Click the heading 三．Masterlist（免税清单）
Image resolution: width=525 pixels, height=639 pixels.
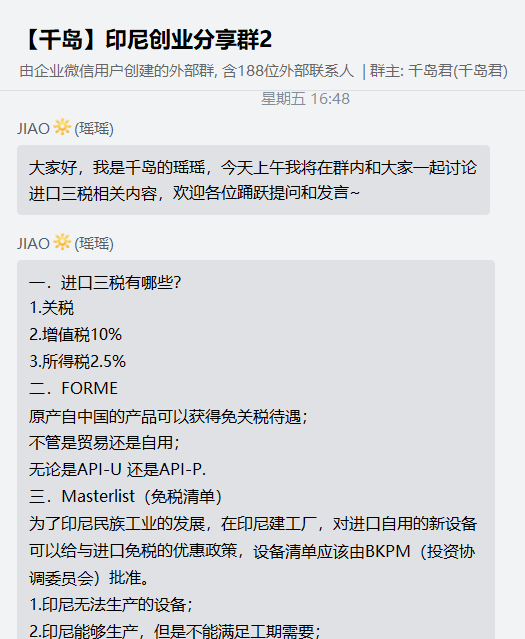126,496
